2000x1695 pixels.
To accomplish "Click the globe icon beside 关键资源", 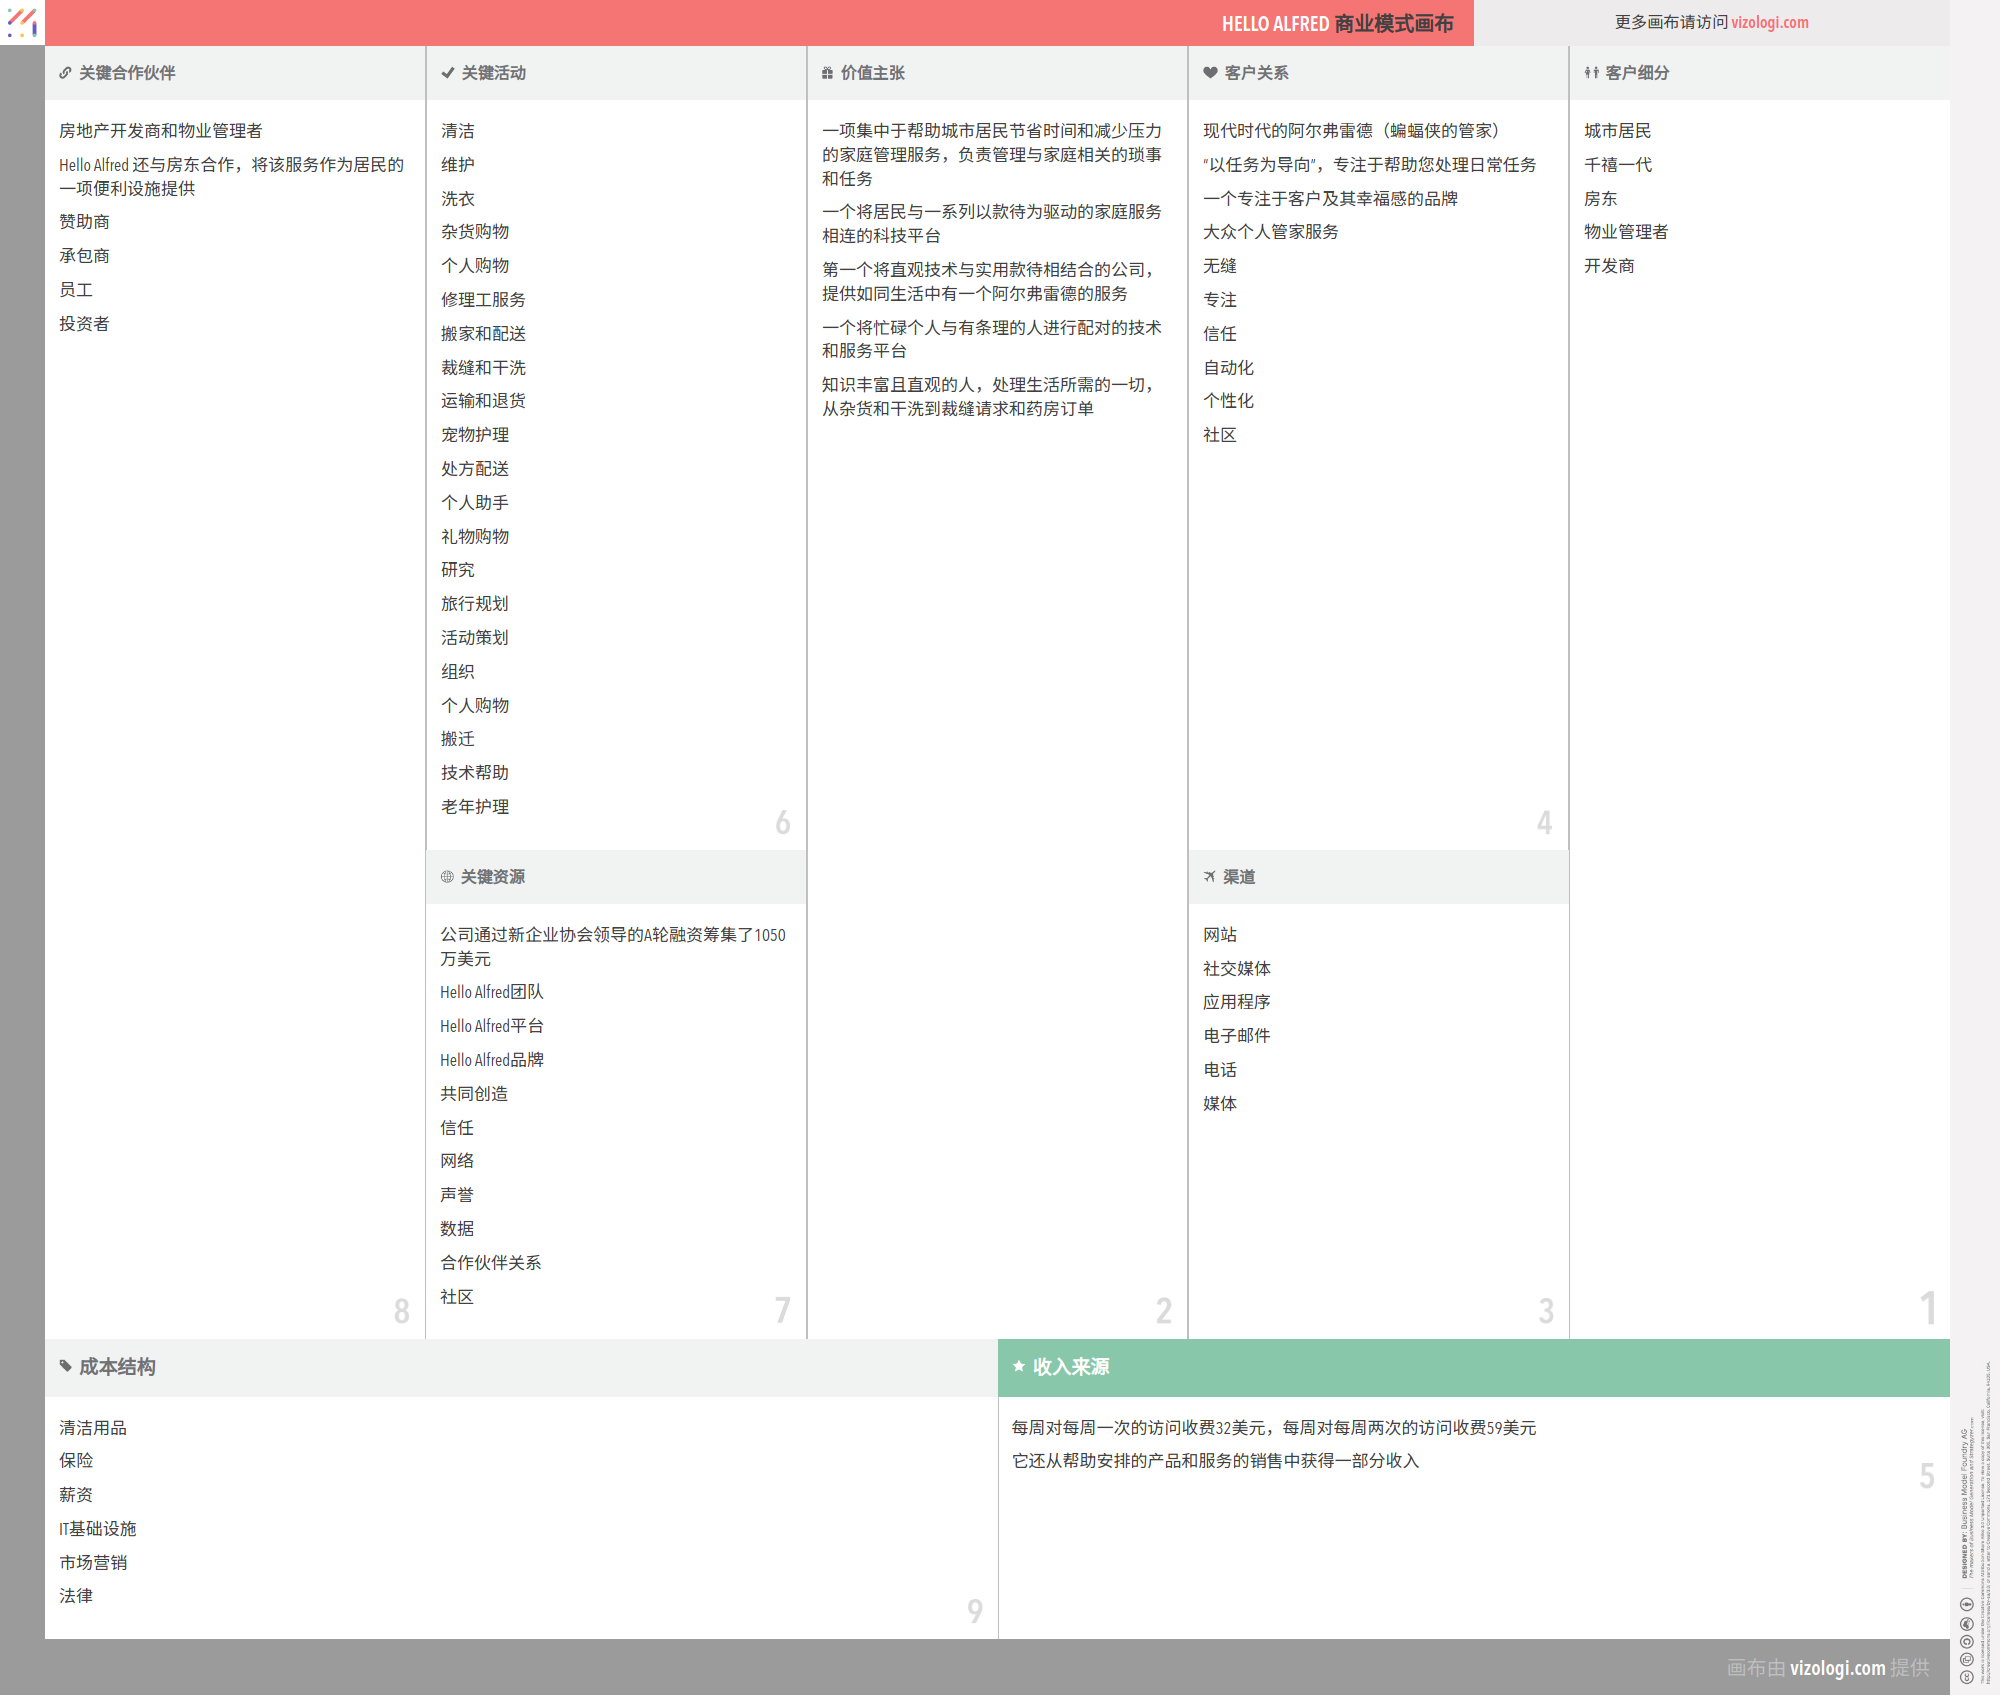I will pos(447,877).
